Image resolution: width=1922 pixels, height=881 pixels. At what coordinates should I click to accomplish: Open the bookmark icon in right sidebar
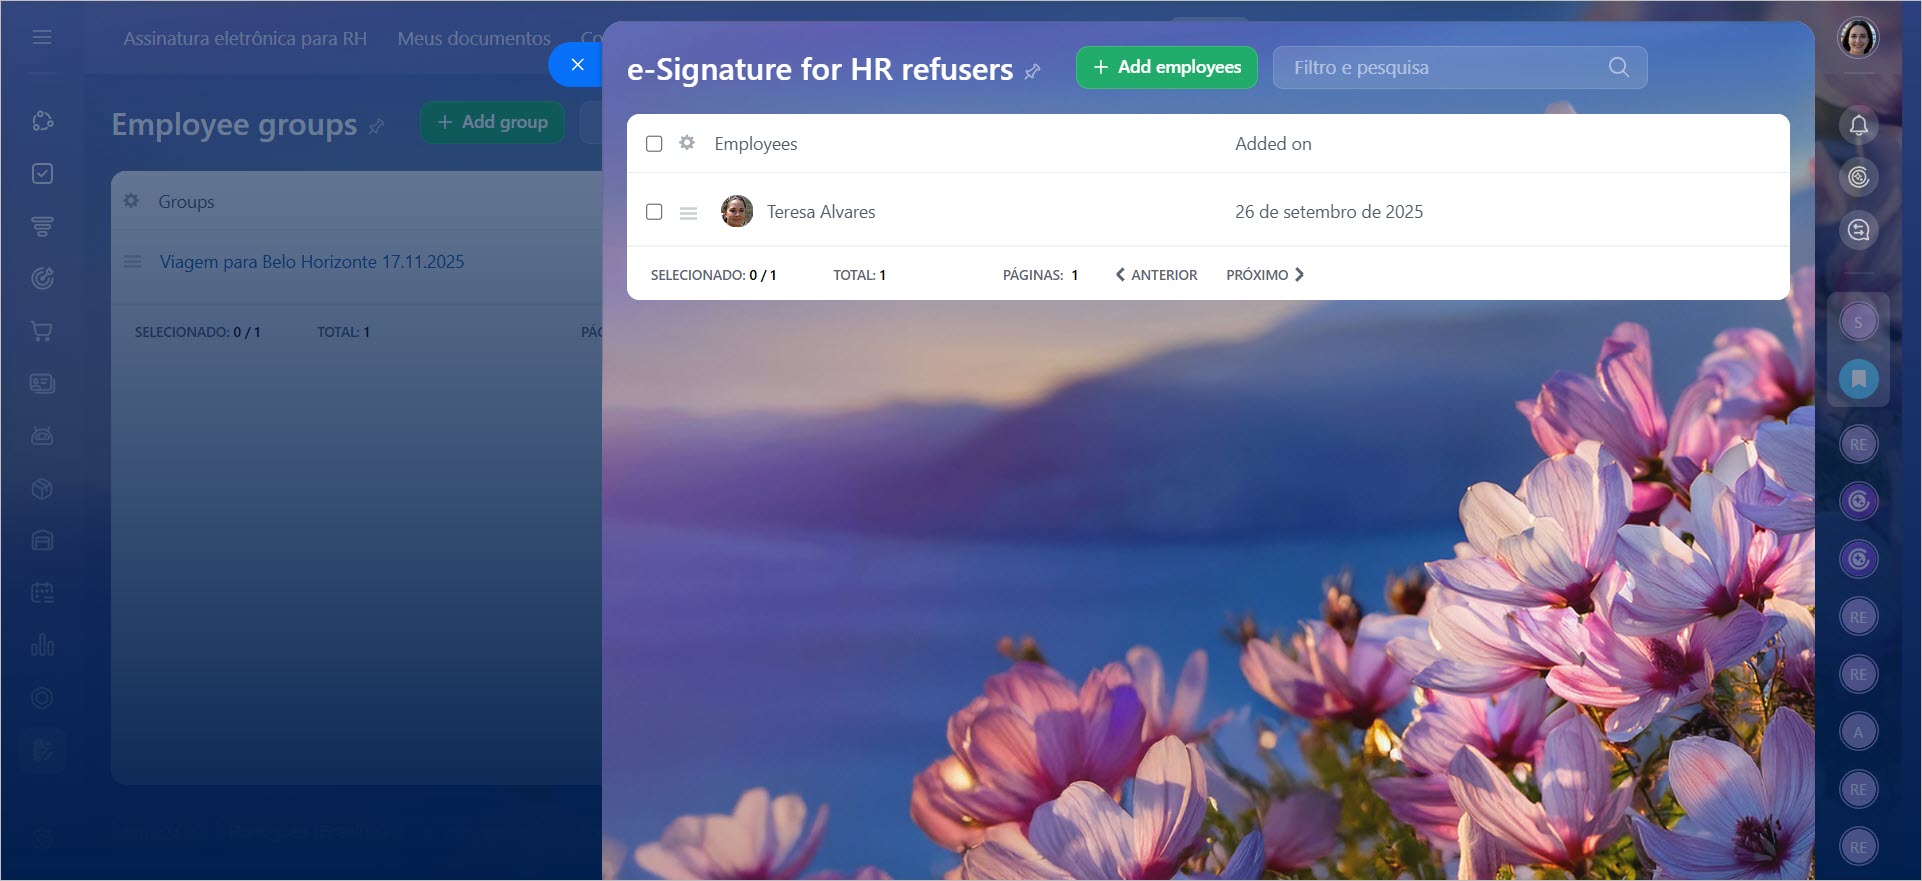(x=1858, y=379)
